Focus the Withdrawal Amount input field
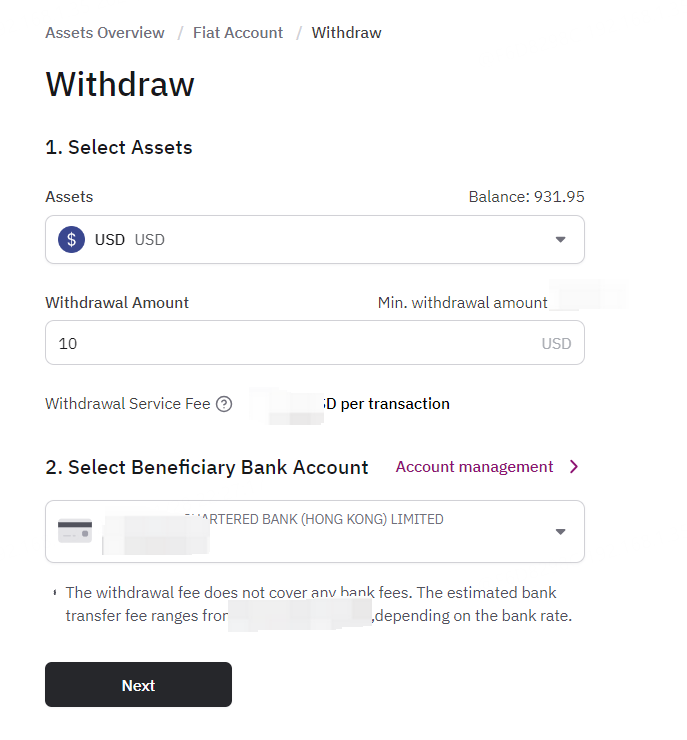 [x=315, y=343]
